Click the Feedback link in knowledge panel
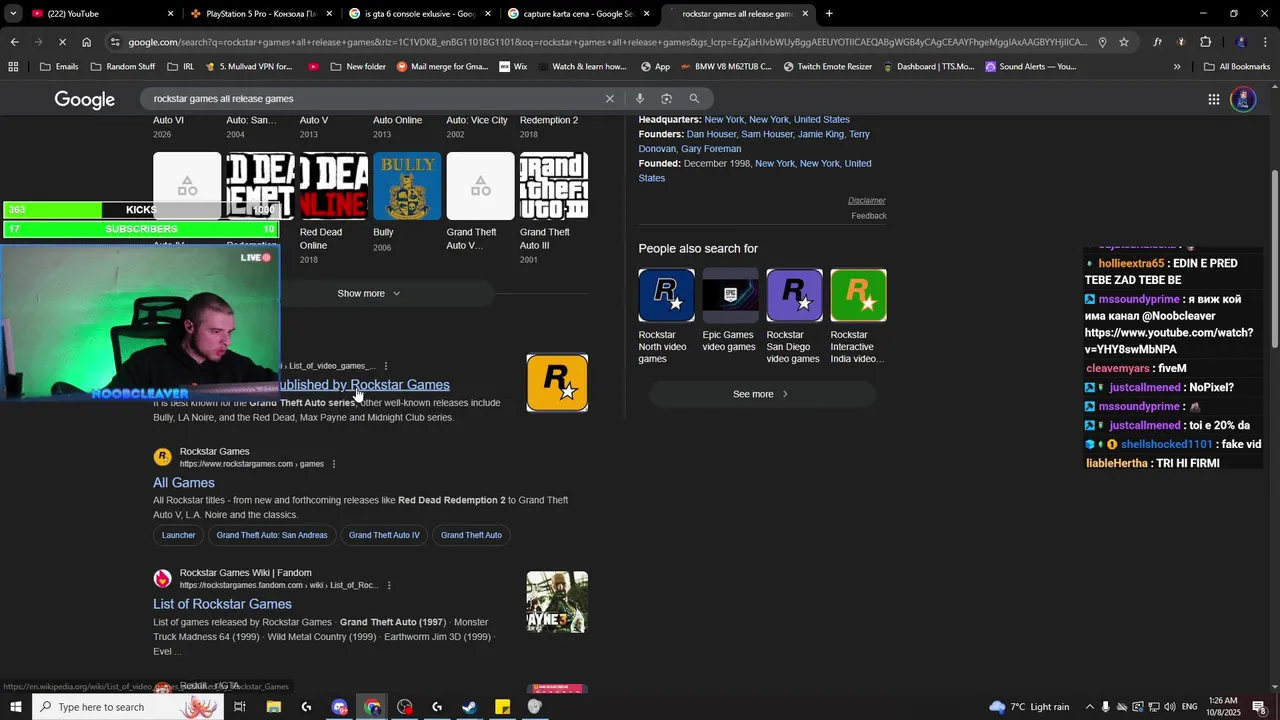 (x=869, y=216)
